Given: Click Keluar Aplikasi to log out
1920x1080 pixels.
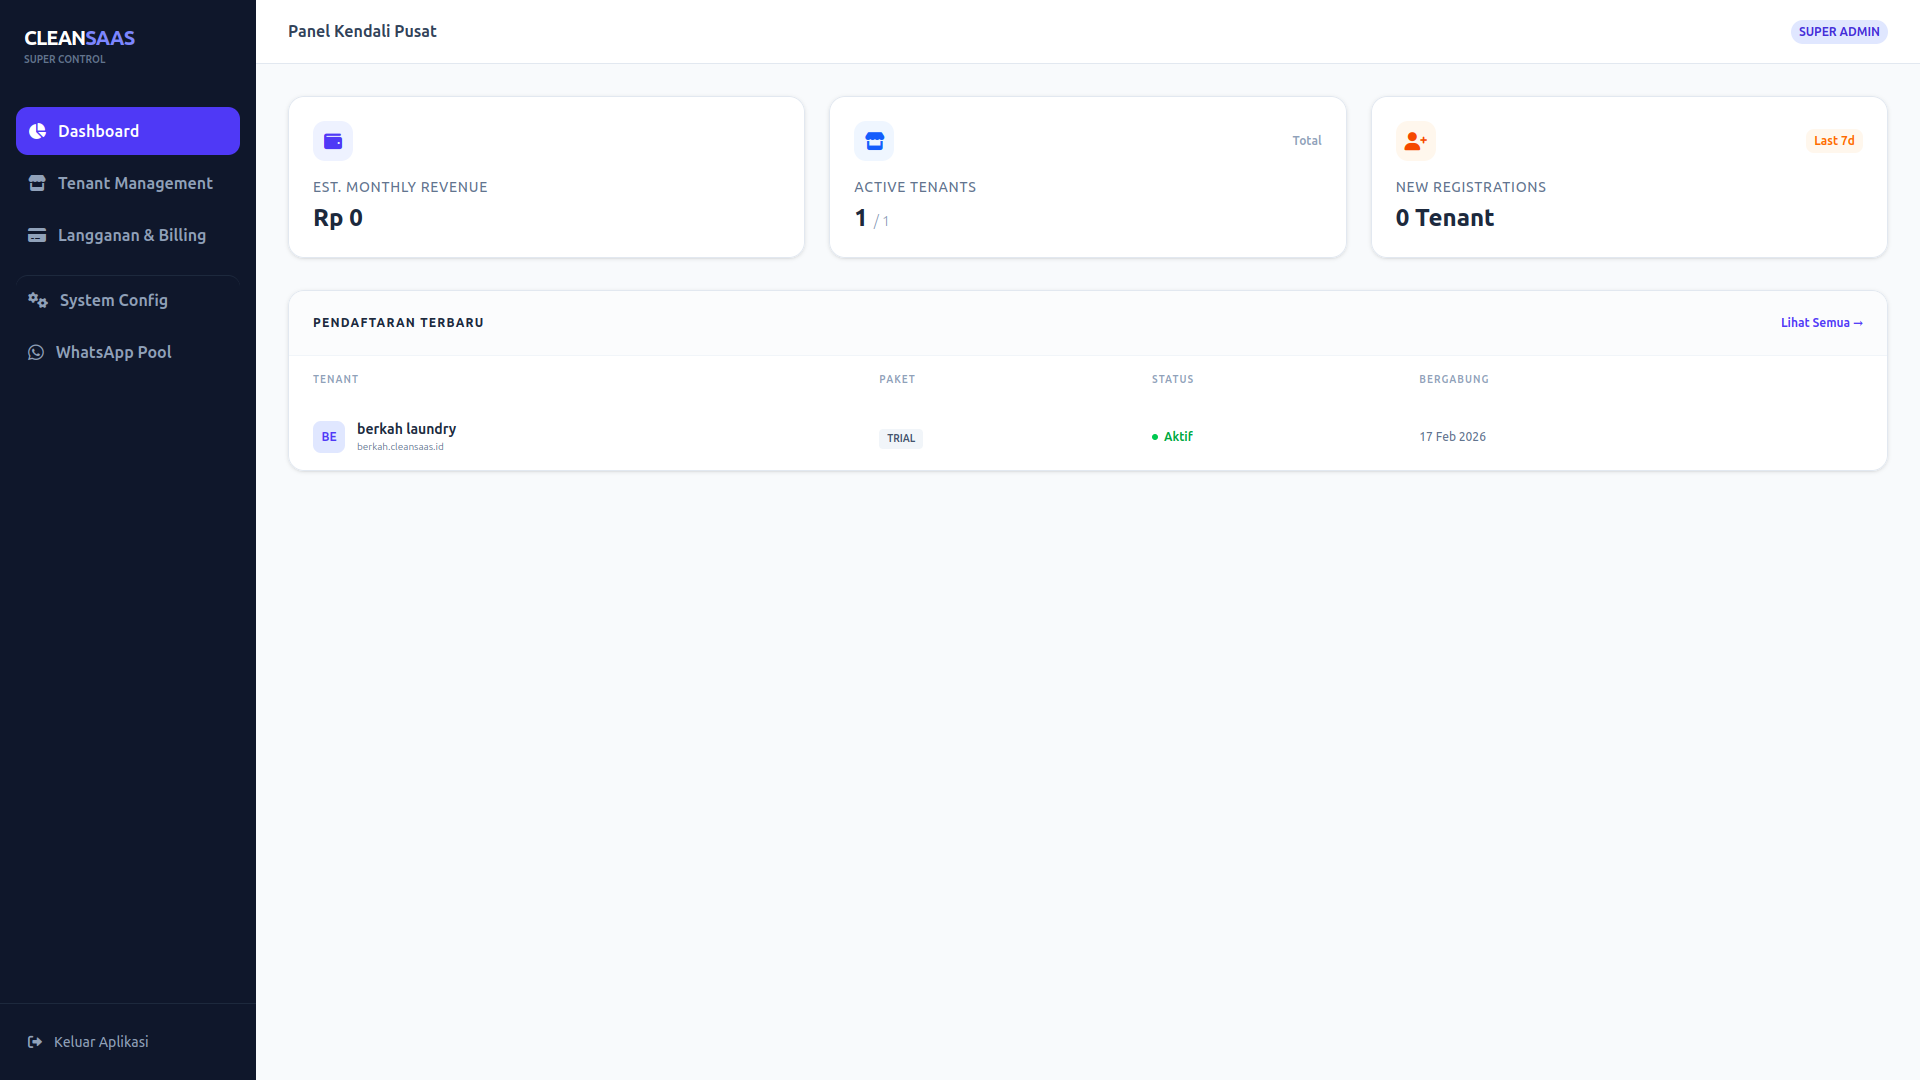Looking at the screenshot, I should 101,1041.
